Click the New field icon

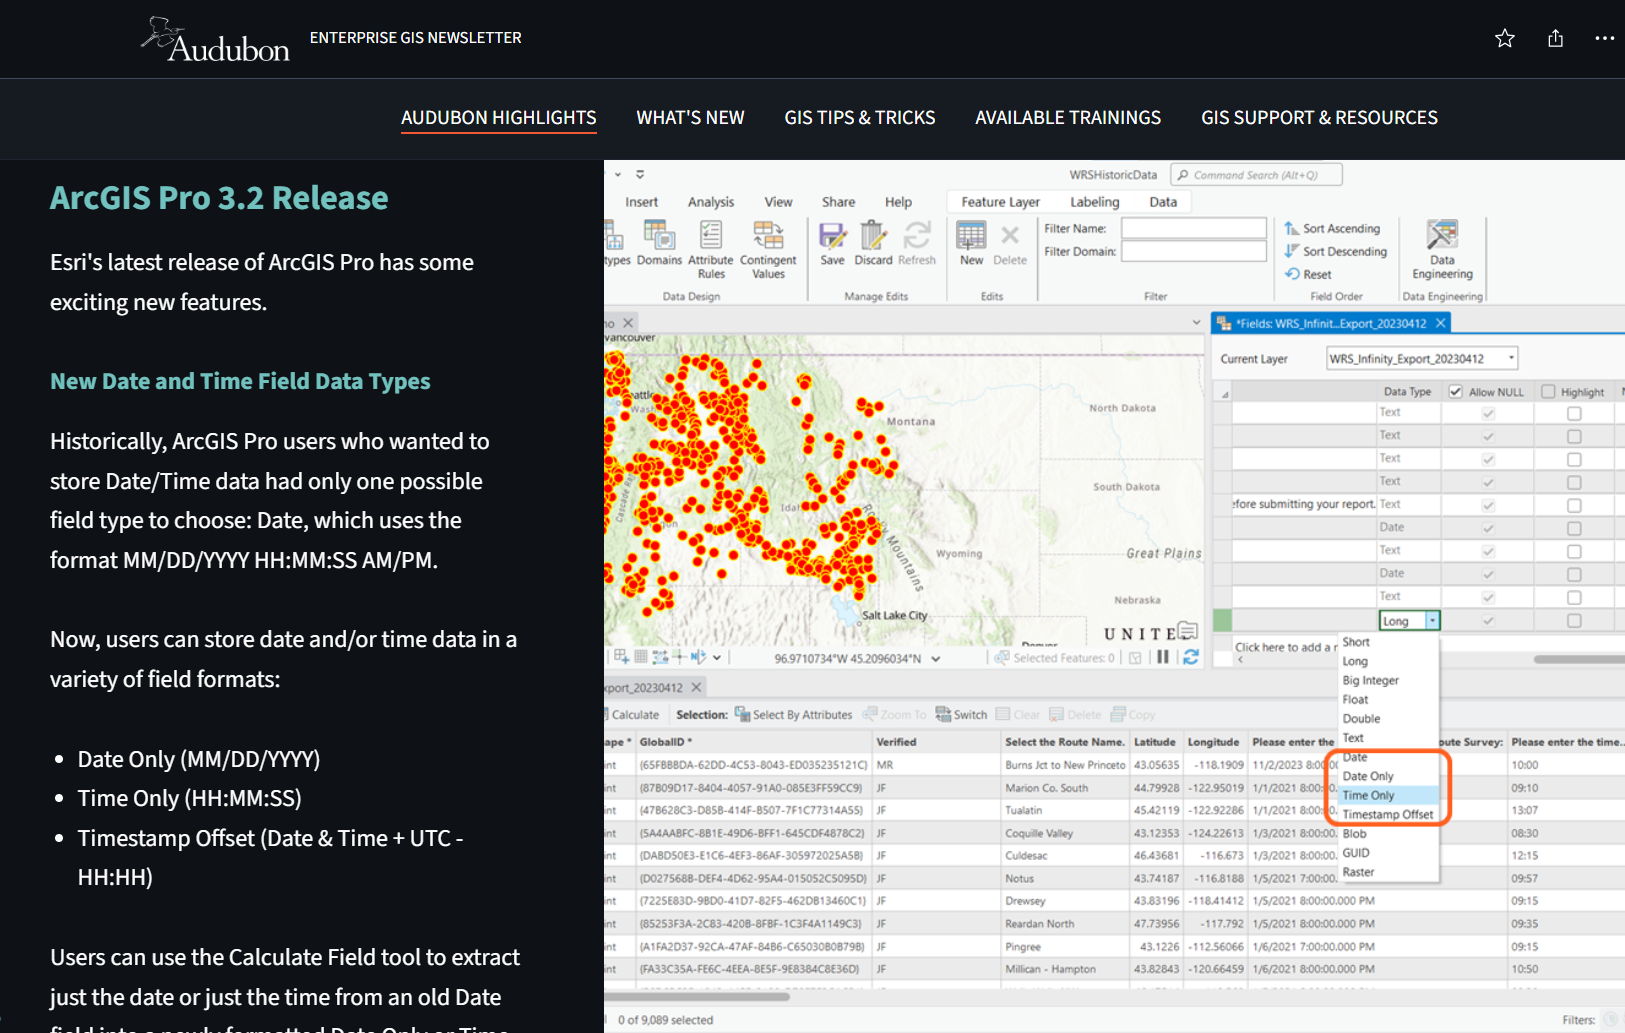click(x=971, y=236)
